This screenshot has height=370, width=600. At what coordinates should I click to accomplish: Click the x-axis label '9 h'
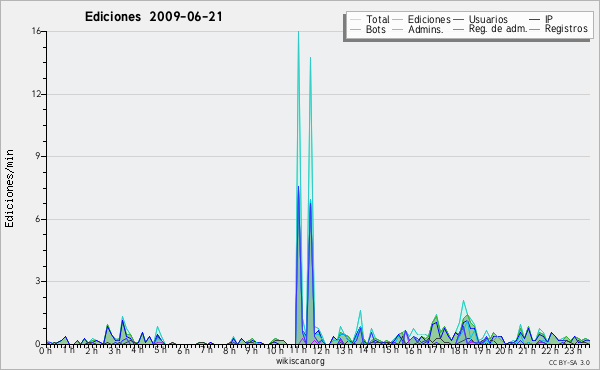click(x=252, y=350)
